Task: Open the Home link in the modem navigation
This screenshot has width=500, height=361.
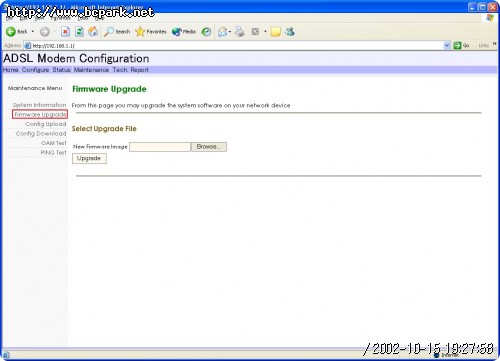Action: tap(11, 70)
